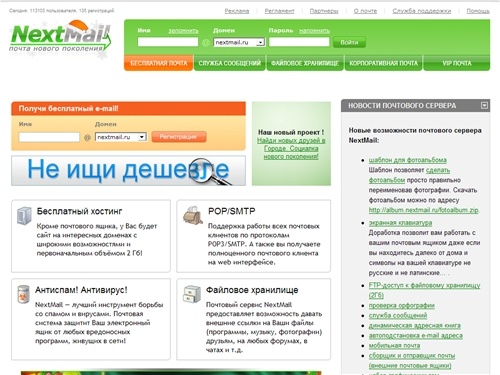Open the проверка орфографии link

point(401,305)
